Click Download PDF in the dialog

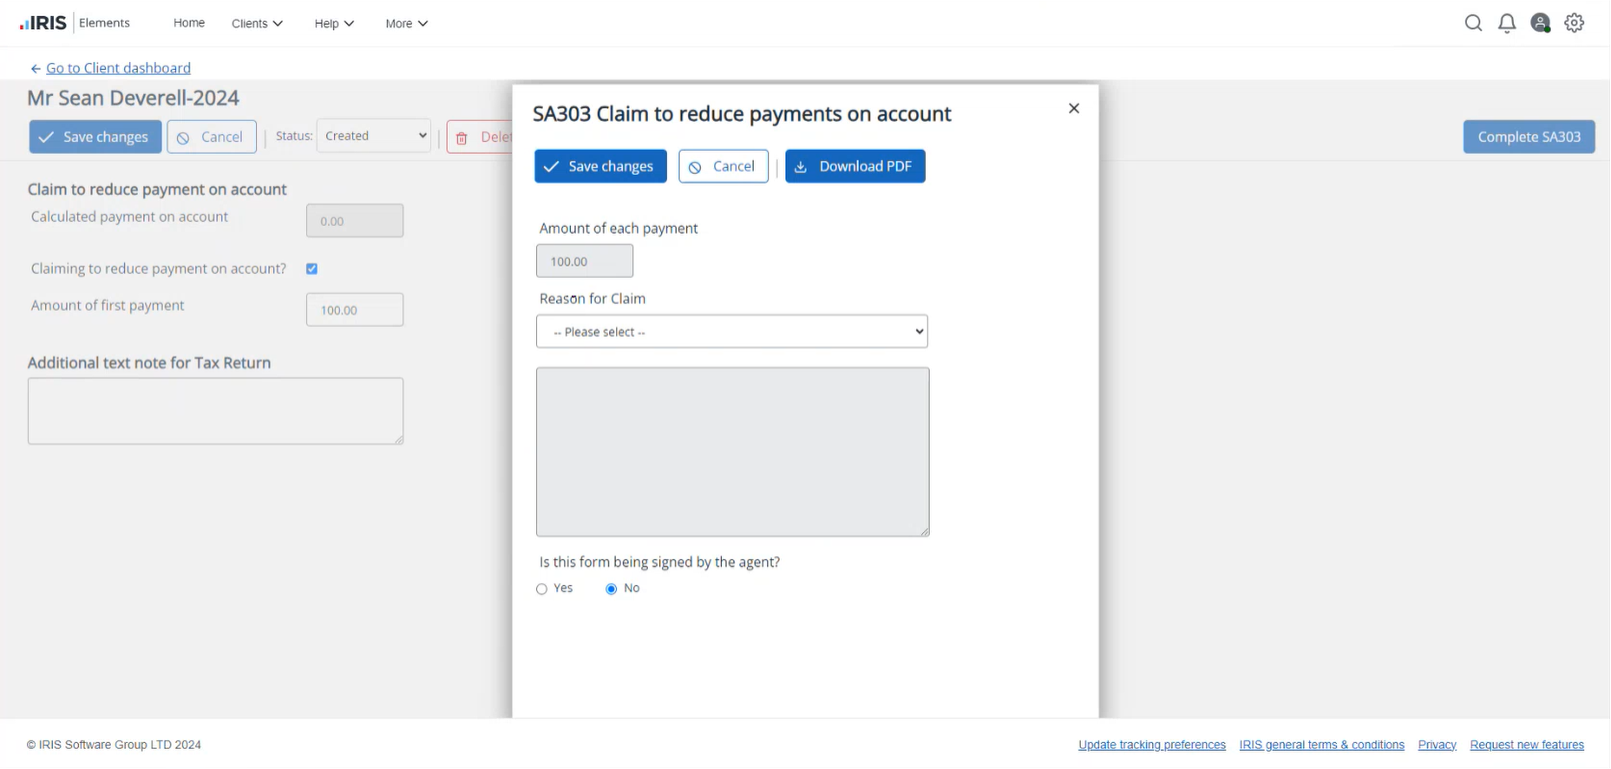click(854, 166)
